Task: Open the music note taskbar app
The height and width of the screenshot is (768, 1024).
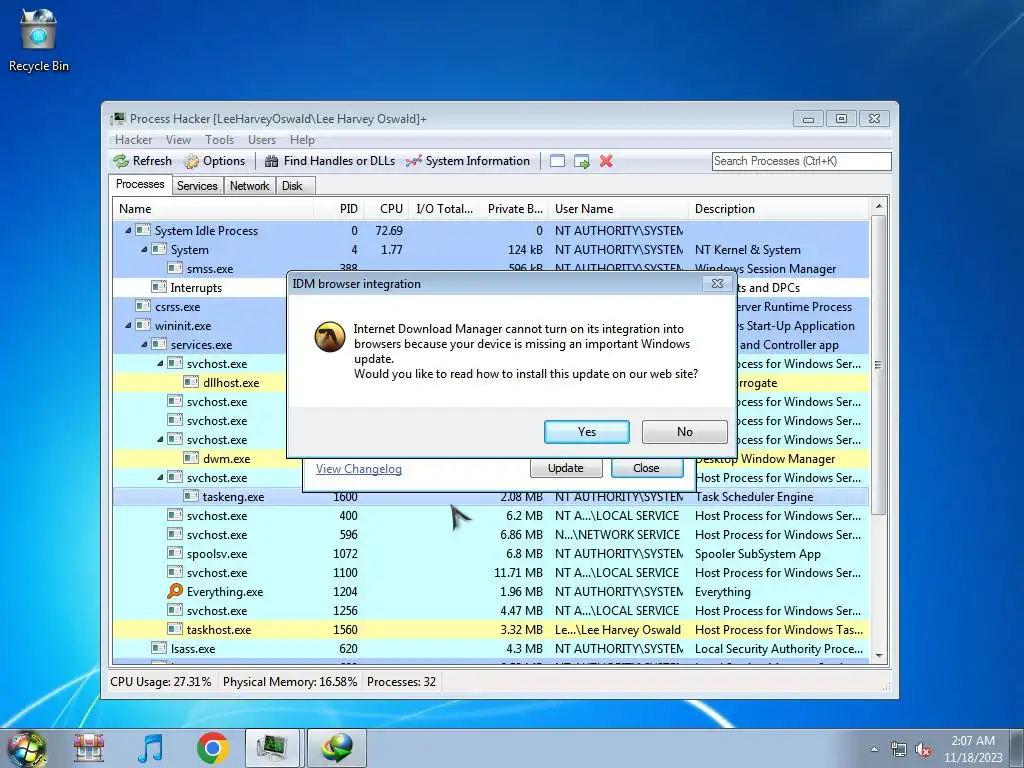Action: (150, 748)
